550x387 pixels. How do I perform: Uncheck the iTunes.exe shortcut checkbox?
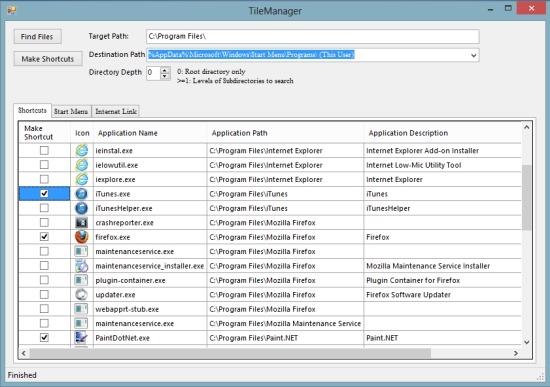point(44,193)
